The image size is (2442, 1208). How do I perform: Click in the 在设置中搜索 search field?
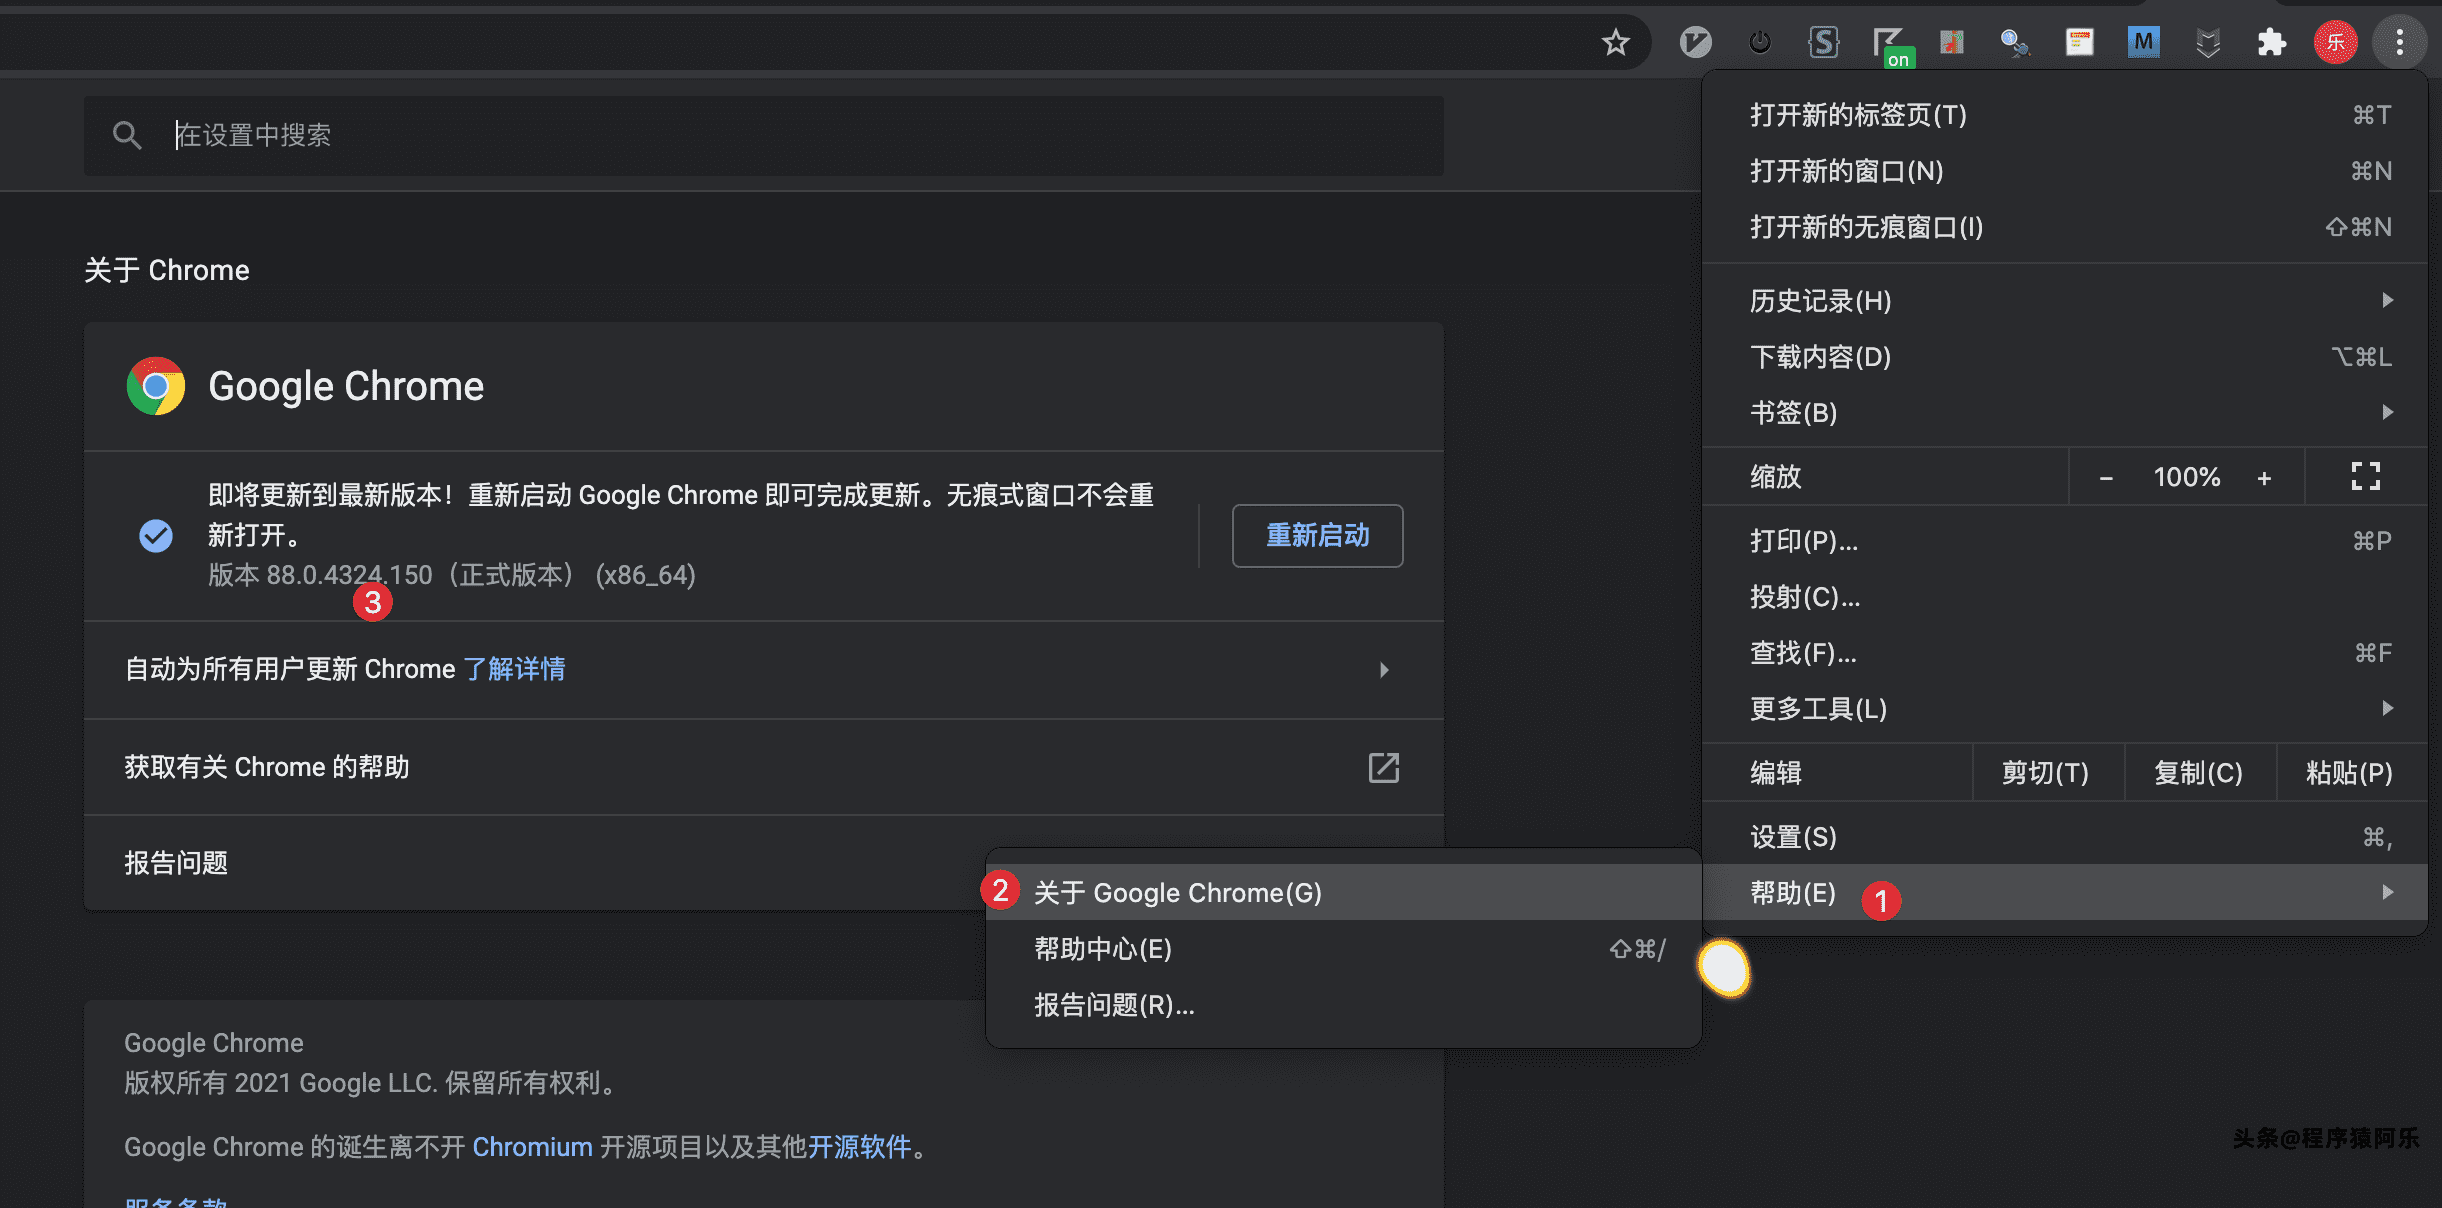tap(763, 135)
